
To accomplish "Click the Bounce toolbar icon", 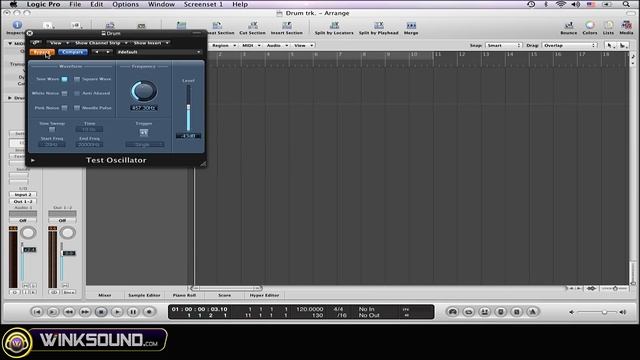I will tap(569, 25).
